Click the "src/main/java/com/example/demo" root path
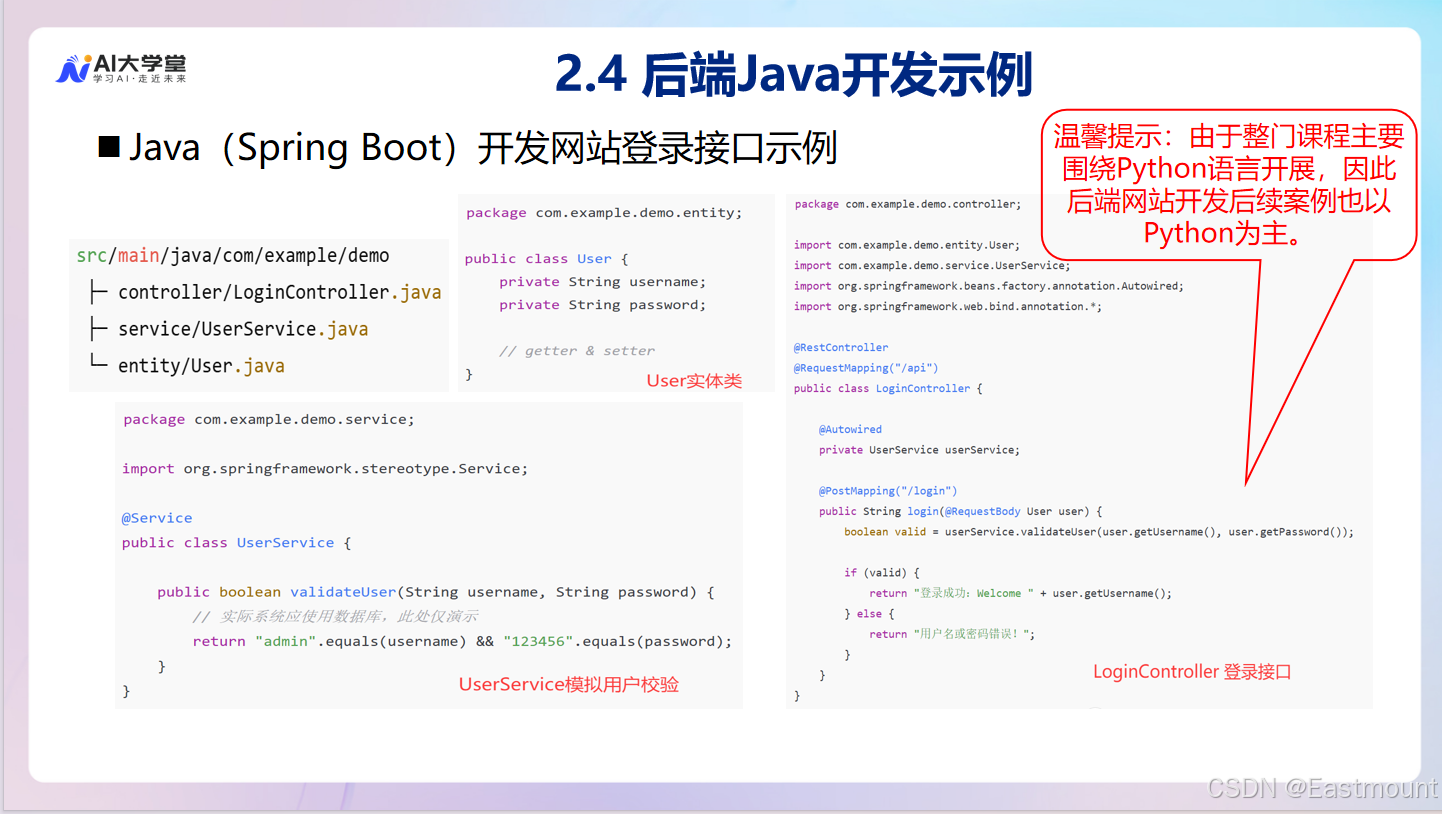 (x=233, y=256)
